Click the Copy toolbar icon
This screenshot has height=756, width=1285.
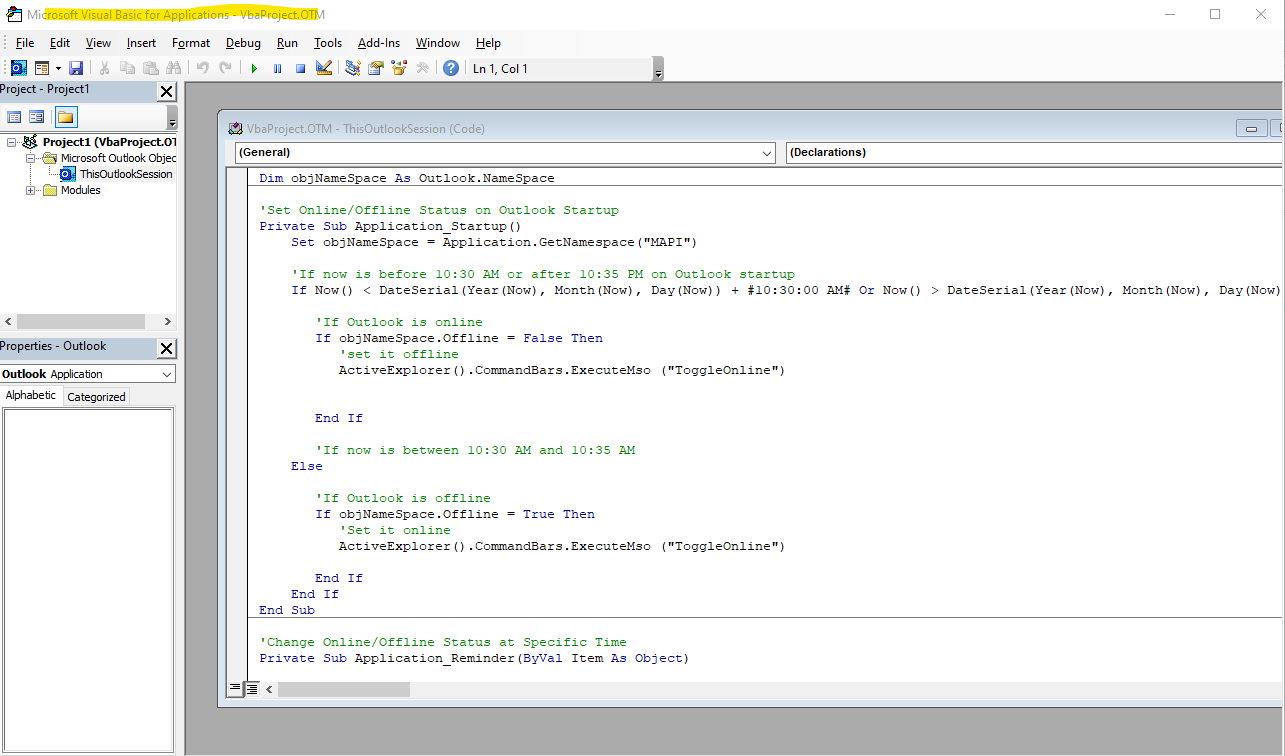point(127,68)
